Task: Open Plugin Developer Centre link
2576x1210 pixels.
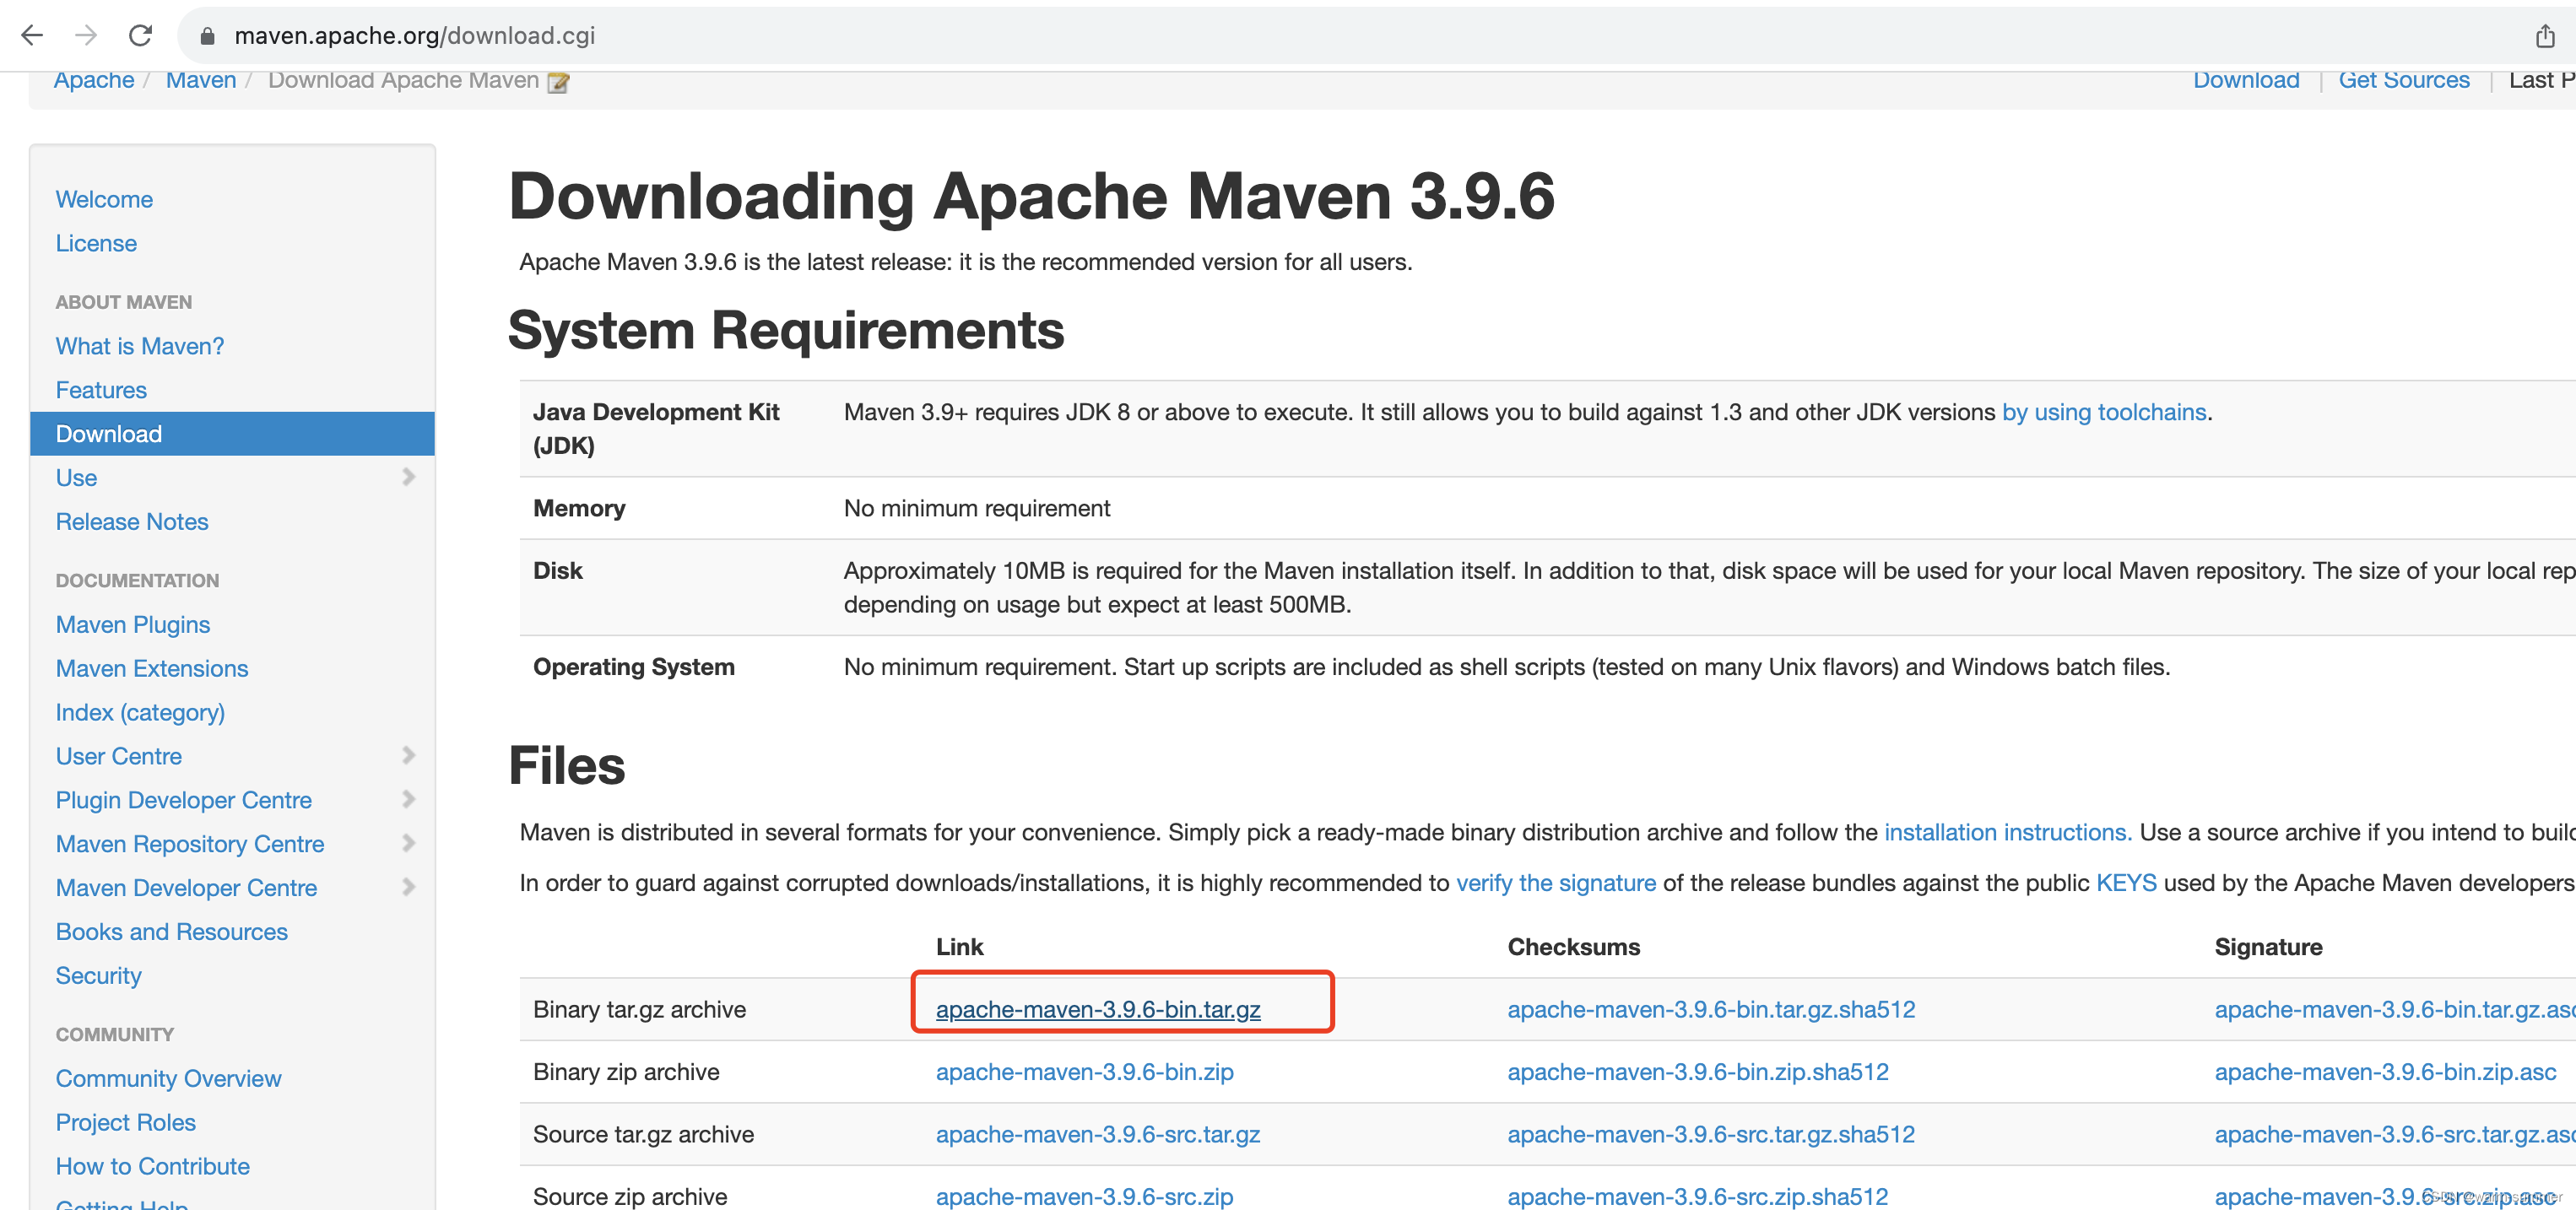Action: point(184,800)
